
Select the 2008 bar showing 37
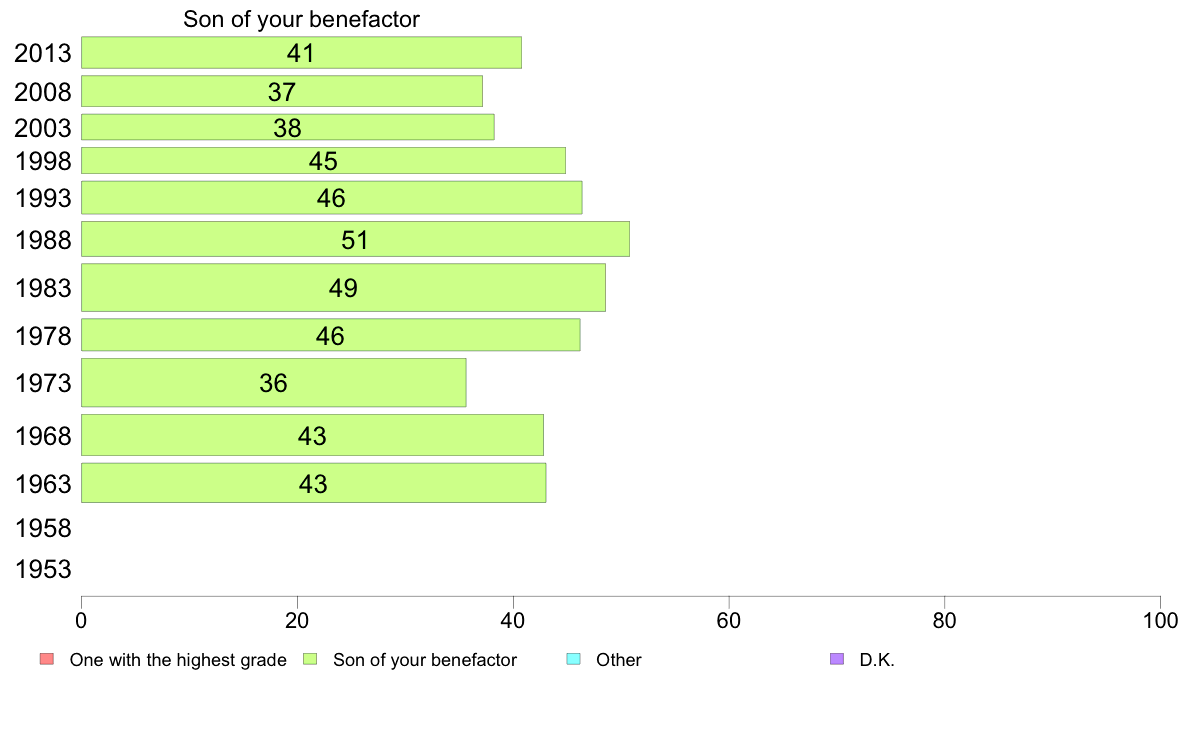pyautogui.click(x=282, y=91)
